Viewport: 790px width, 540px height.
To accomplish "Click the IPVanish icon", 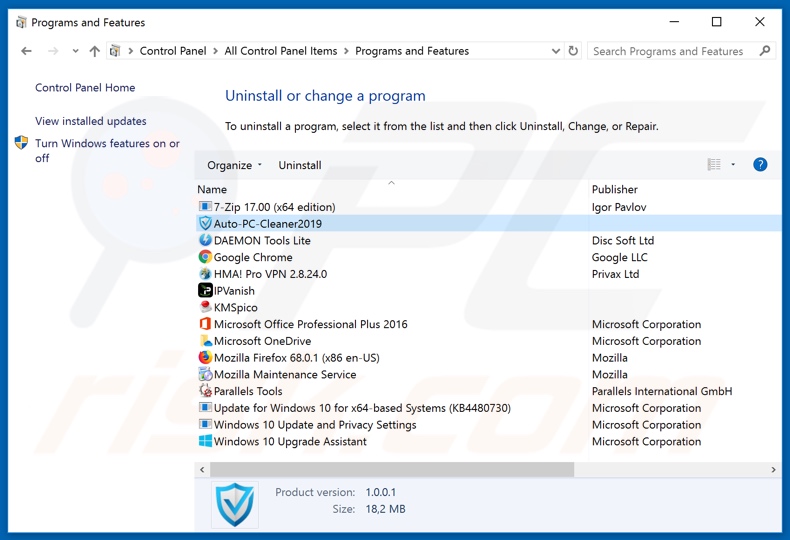I will [205, 290].
